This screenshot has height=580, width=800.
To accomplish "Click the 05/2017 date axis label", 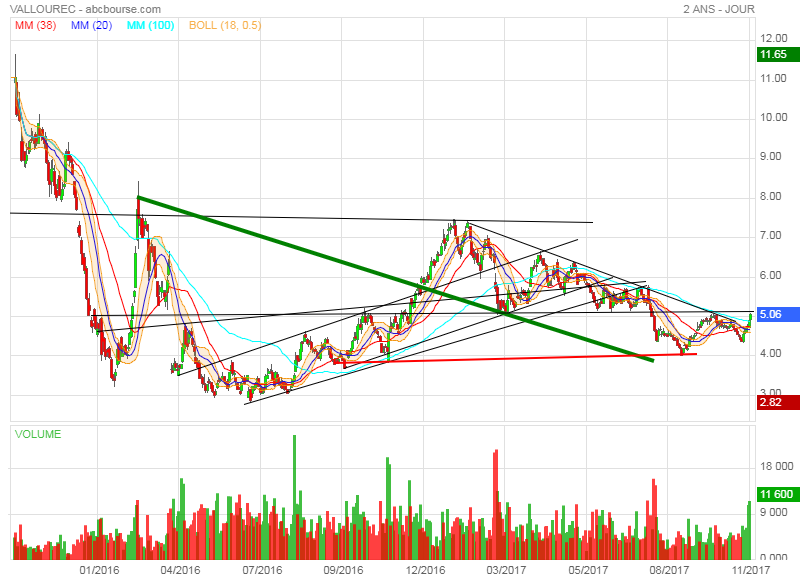I will pos(588,570).
